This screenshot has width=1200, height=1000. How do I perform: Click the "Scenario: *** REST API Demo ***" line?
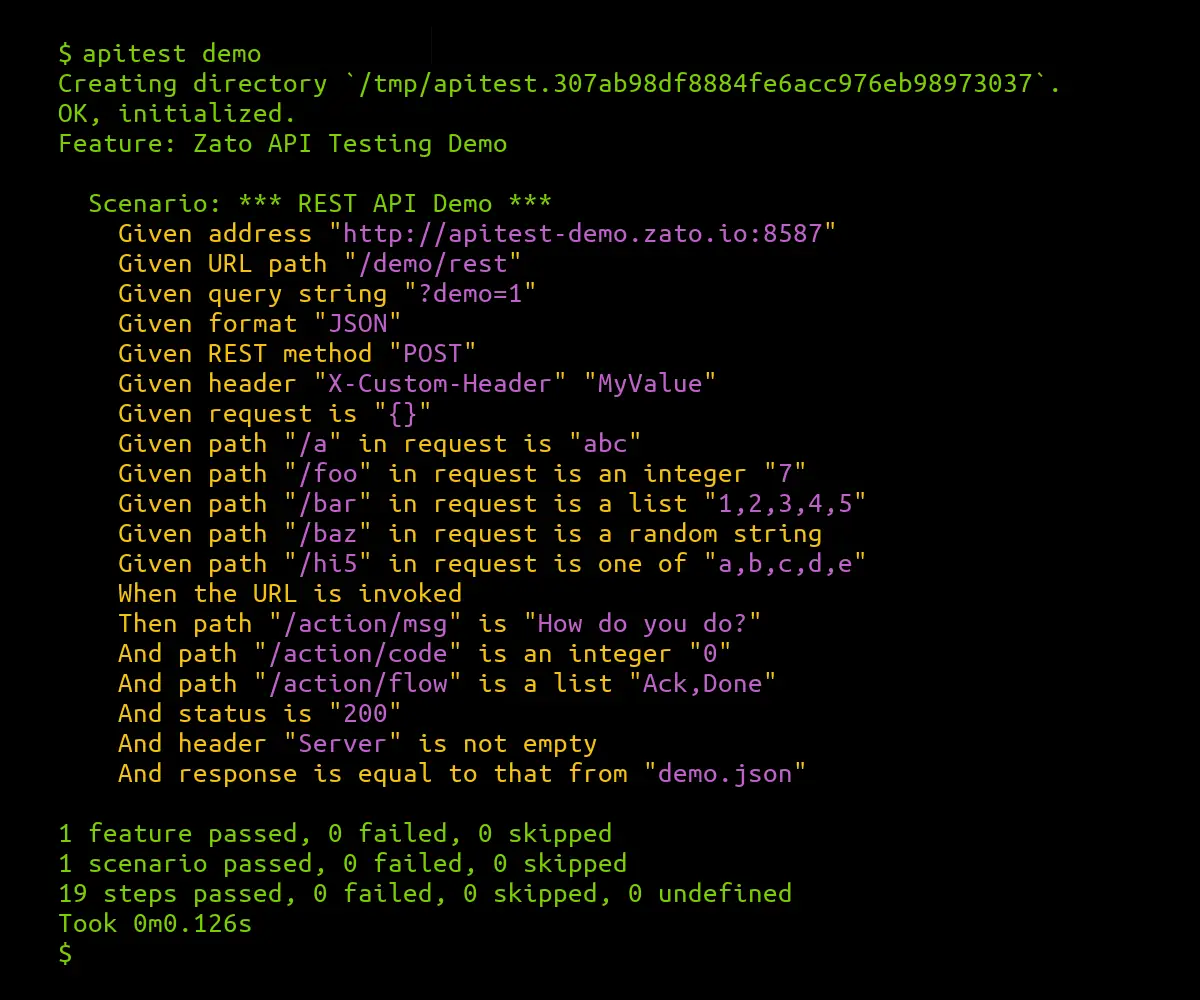click(x=320, y=204)
